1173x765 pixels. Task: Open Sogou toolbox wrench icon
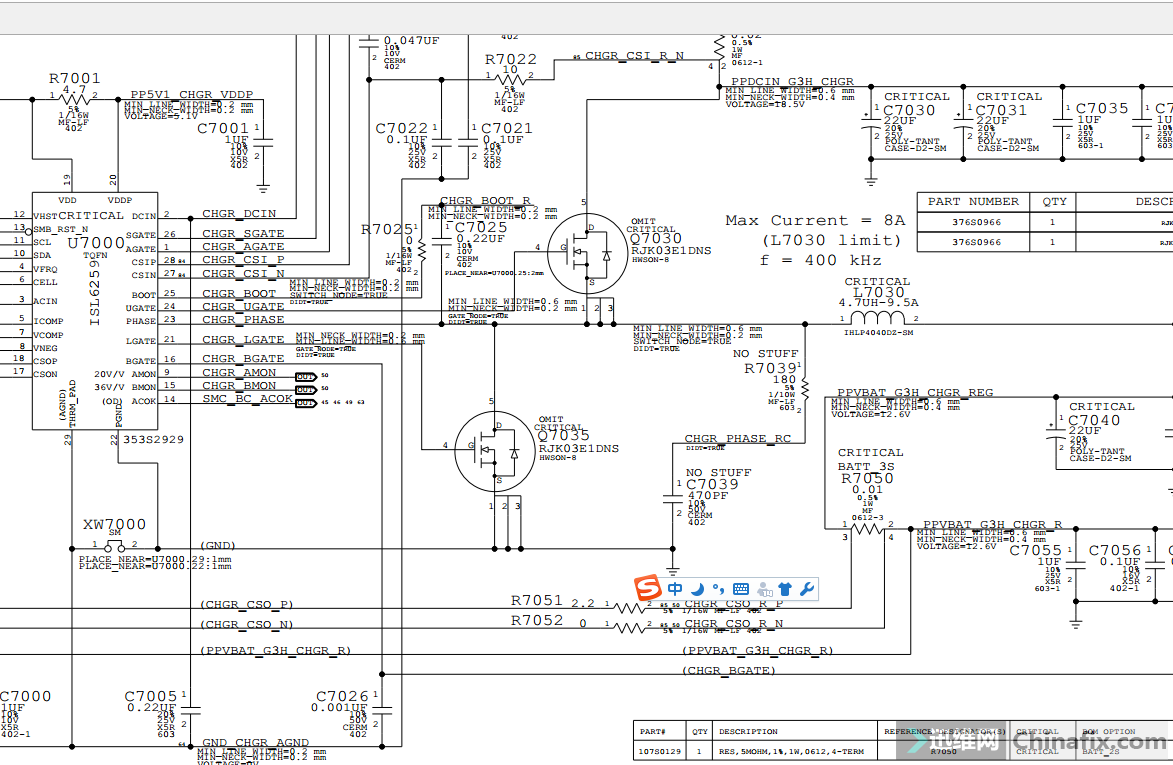pyautogui.click(x=806, y=589)
